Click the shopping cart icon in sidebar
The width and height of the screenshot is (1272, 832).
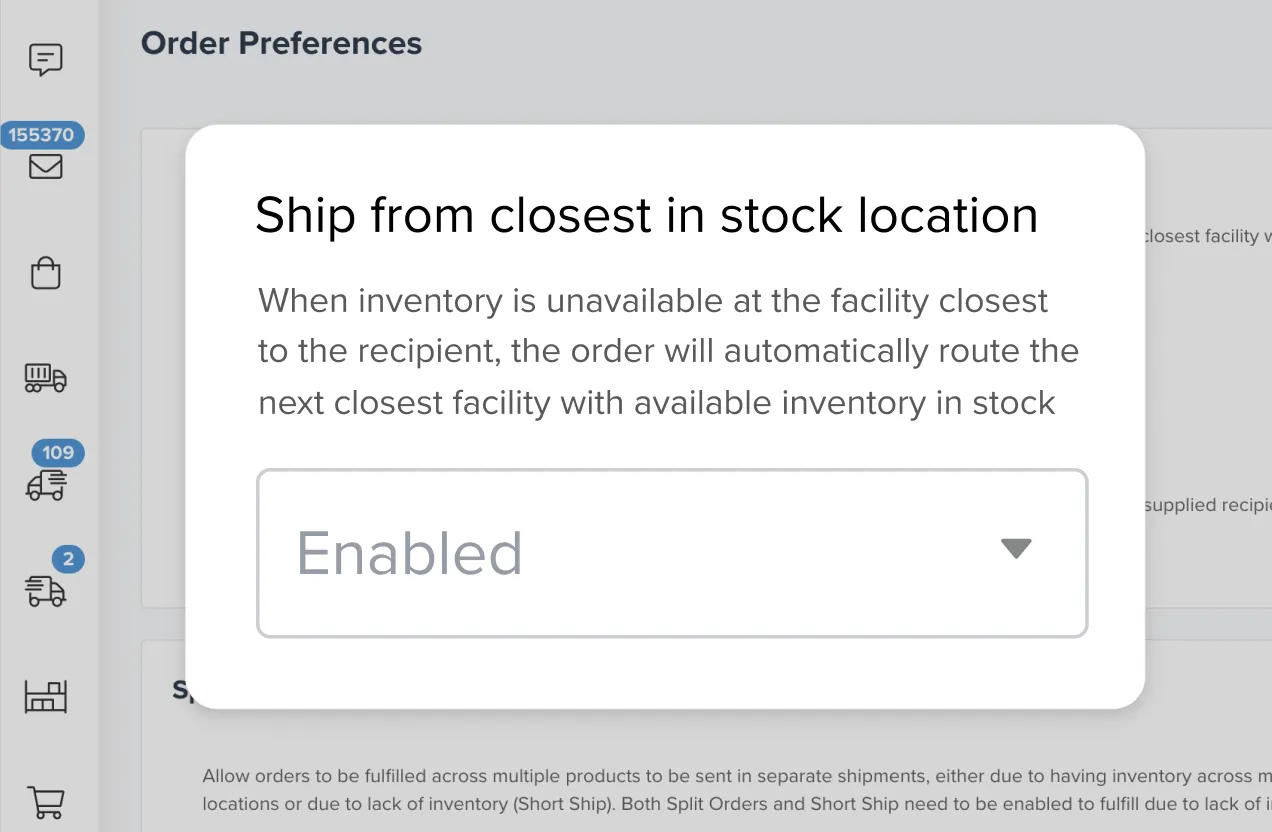(44, 803)
